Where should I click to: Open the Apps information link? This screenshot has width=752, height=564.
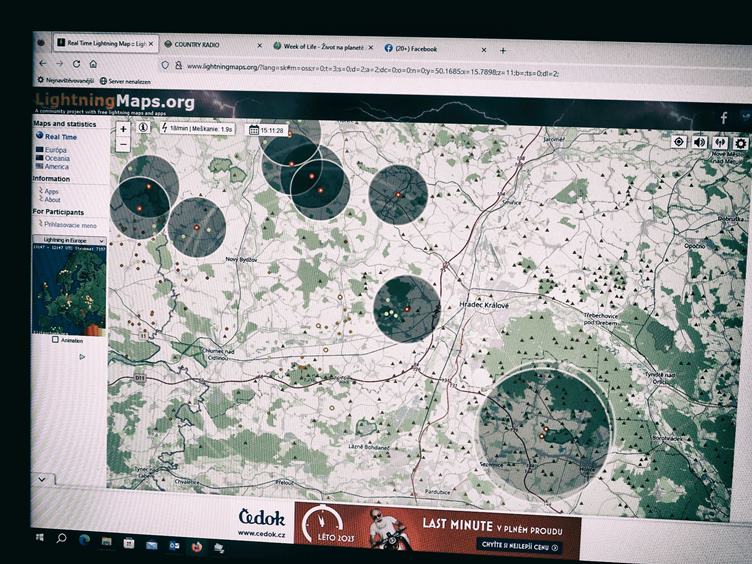(x=51, y=191)
